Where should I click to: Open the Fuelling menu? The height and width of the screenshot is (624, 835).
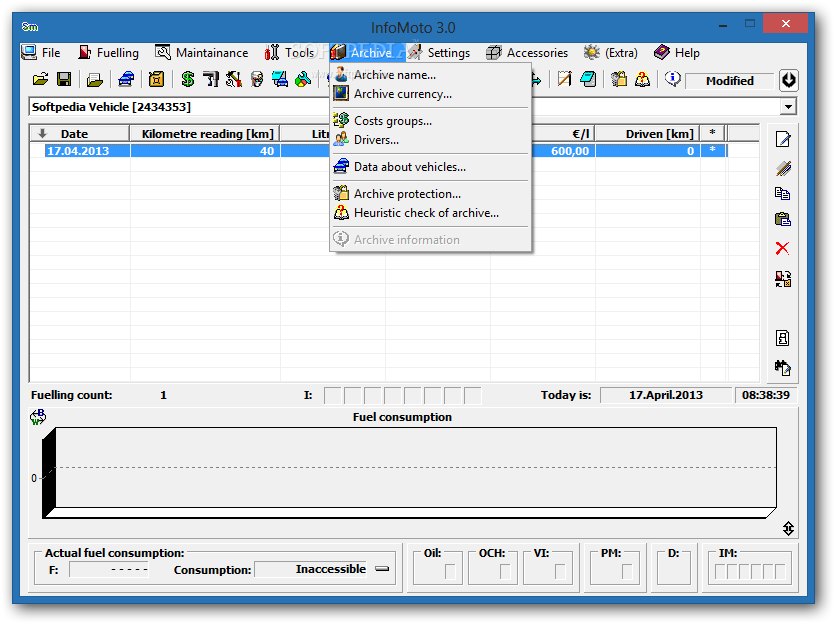[x=109, y=53]
